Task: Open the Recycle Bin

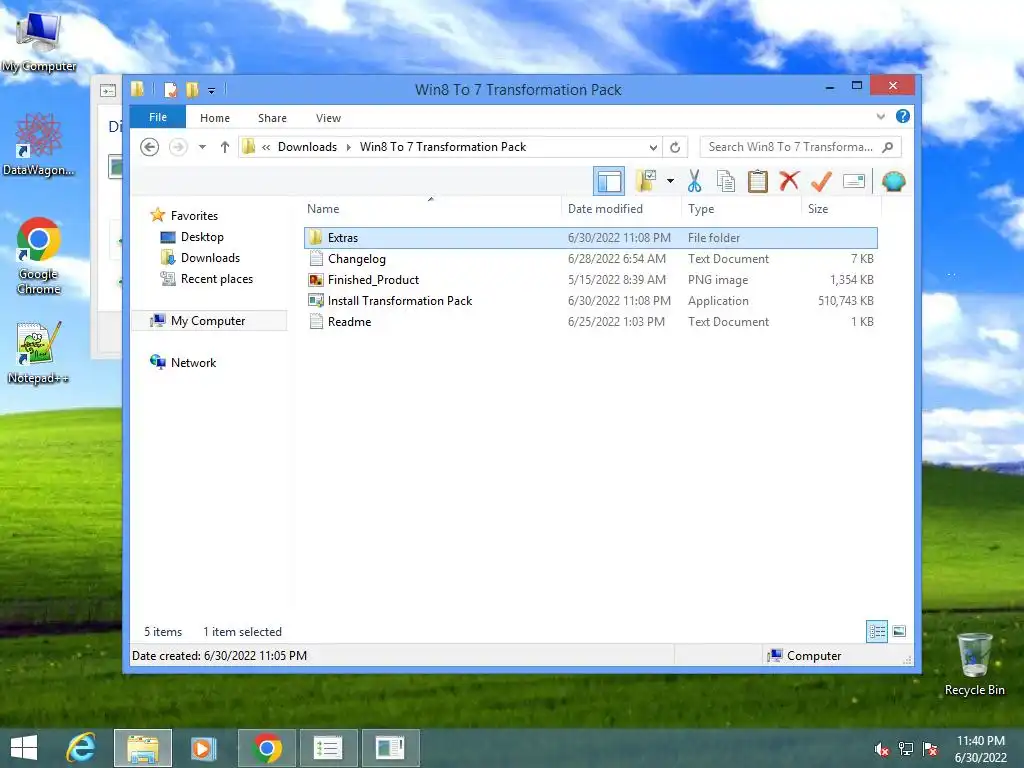Action: click(974, 664)
